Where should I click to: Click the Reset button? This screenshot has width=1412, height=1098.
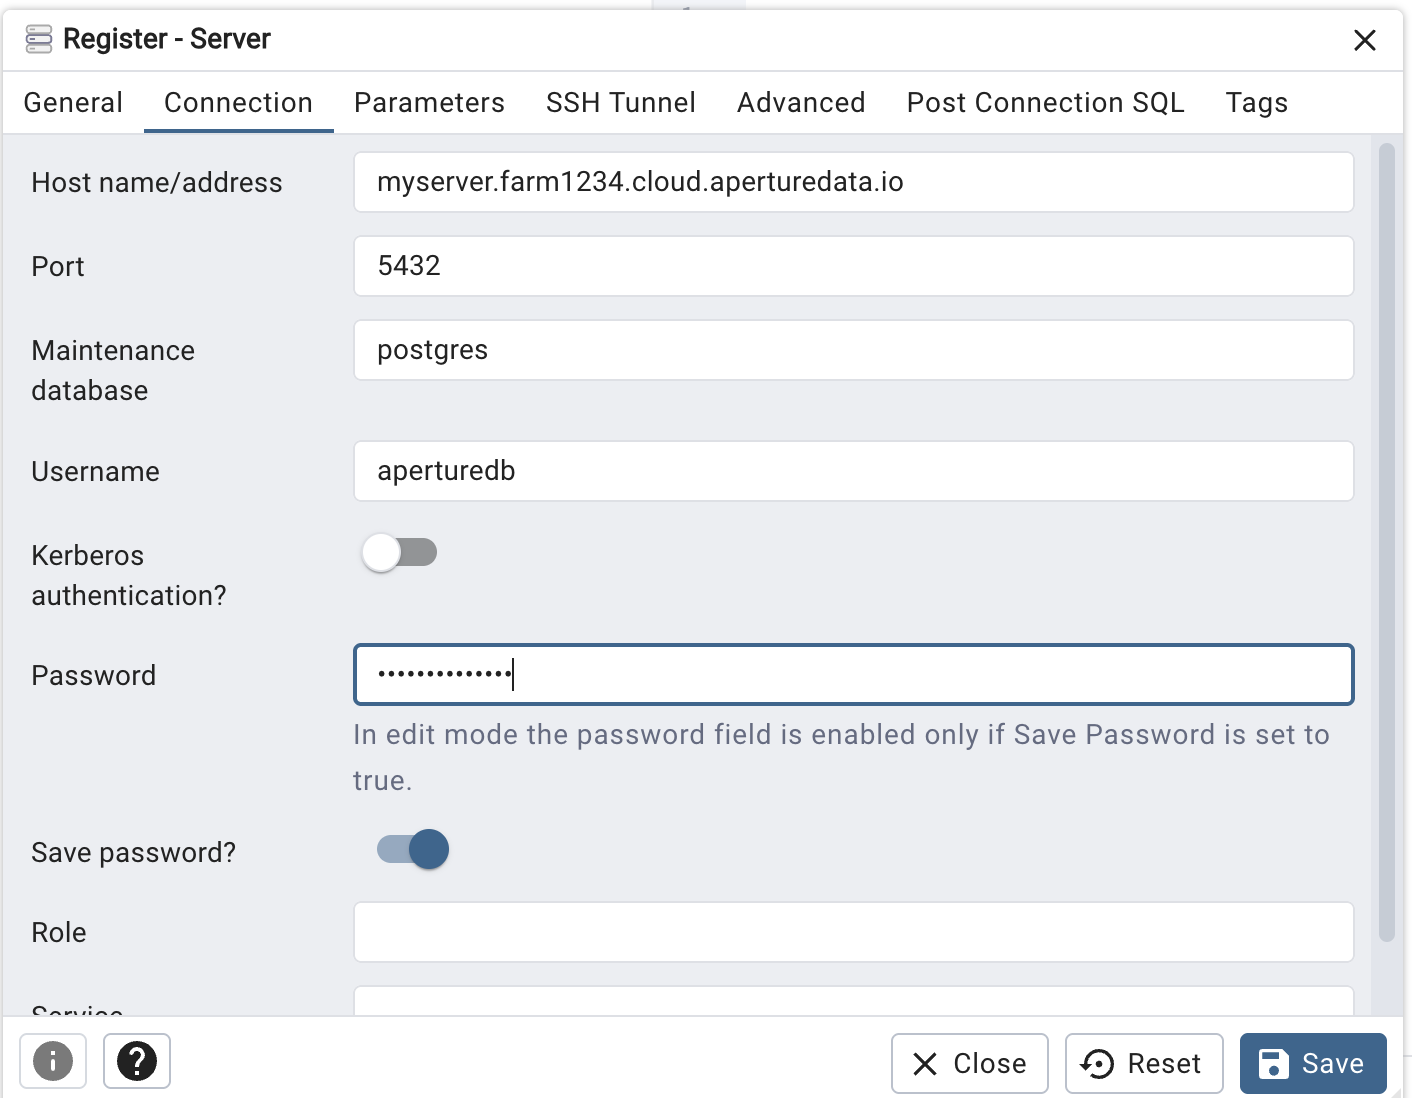pos(1144,1063)
